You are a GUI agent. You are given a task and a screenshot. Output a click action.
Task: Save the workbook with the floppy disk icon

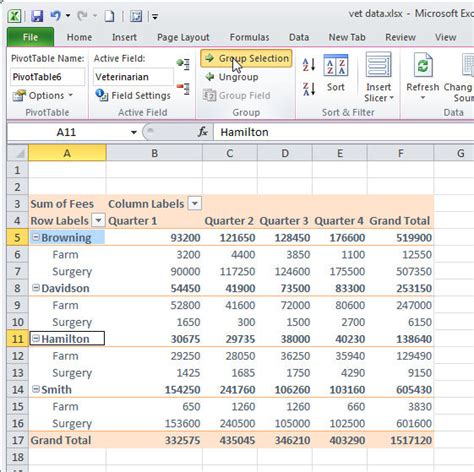(37, 16)
